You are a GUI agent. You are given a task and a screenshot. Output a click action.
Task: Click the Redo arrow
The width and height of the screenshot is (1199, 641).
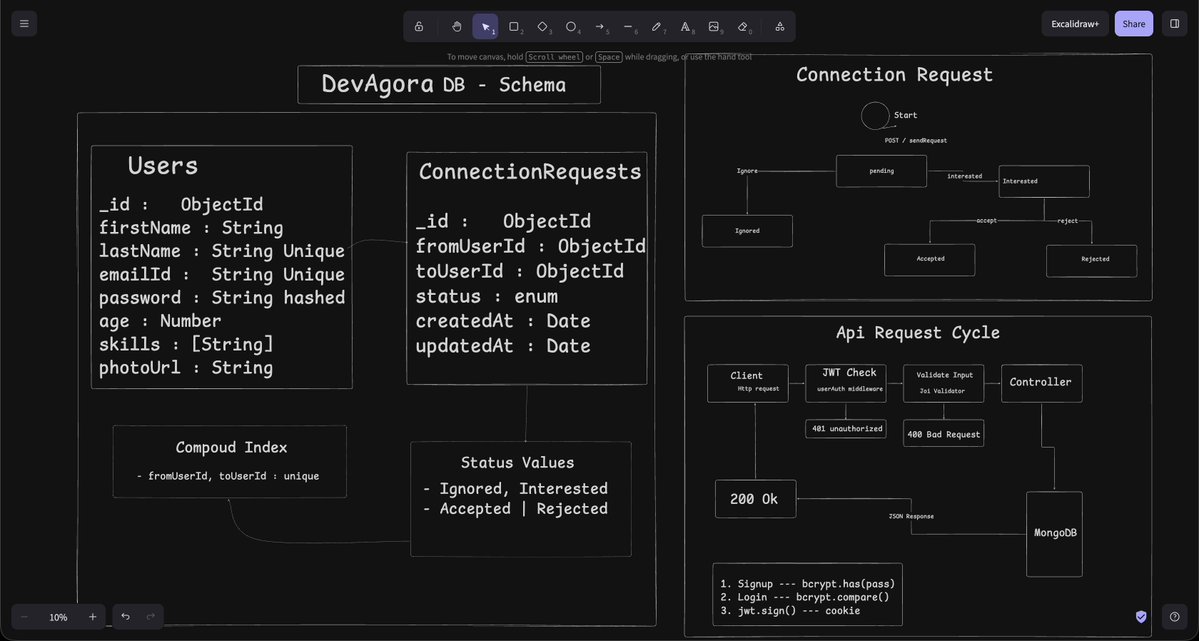click(151, 617)
